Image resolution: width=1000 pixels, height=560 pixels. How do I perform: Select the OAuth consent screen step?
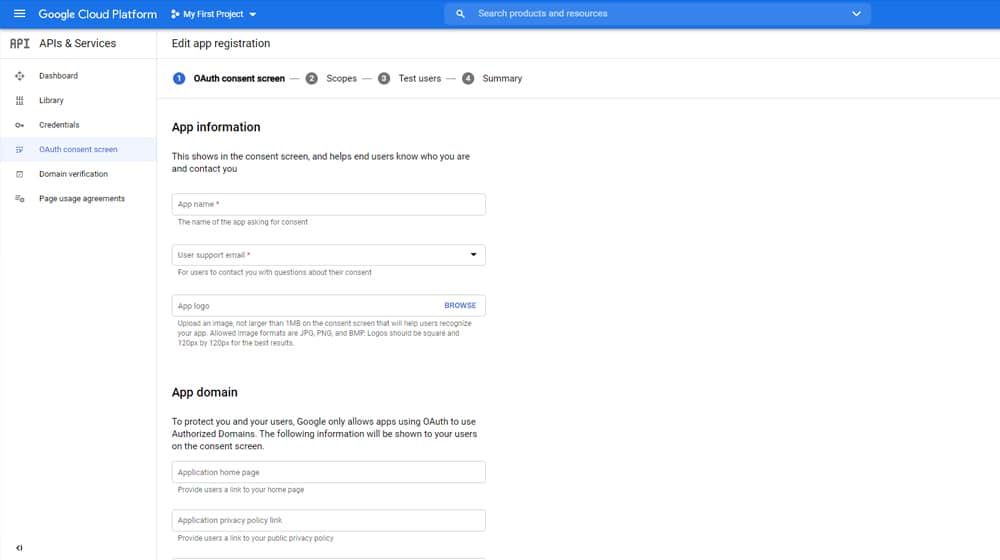coord(239,78)
